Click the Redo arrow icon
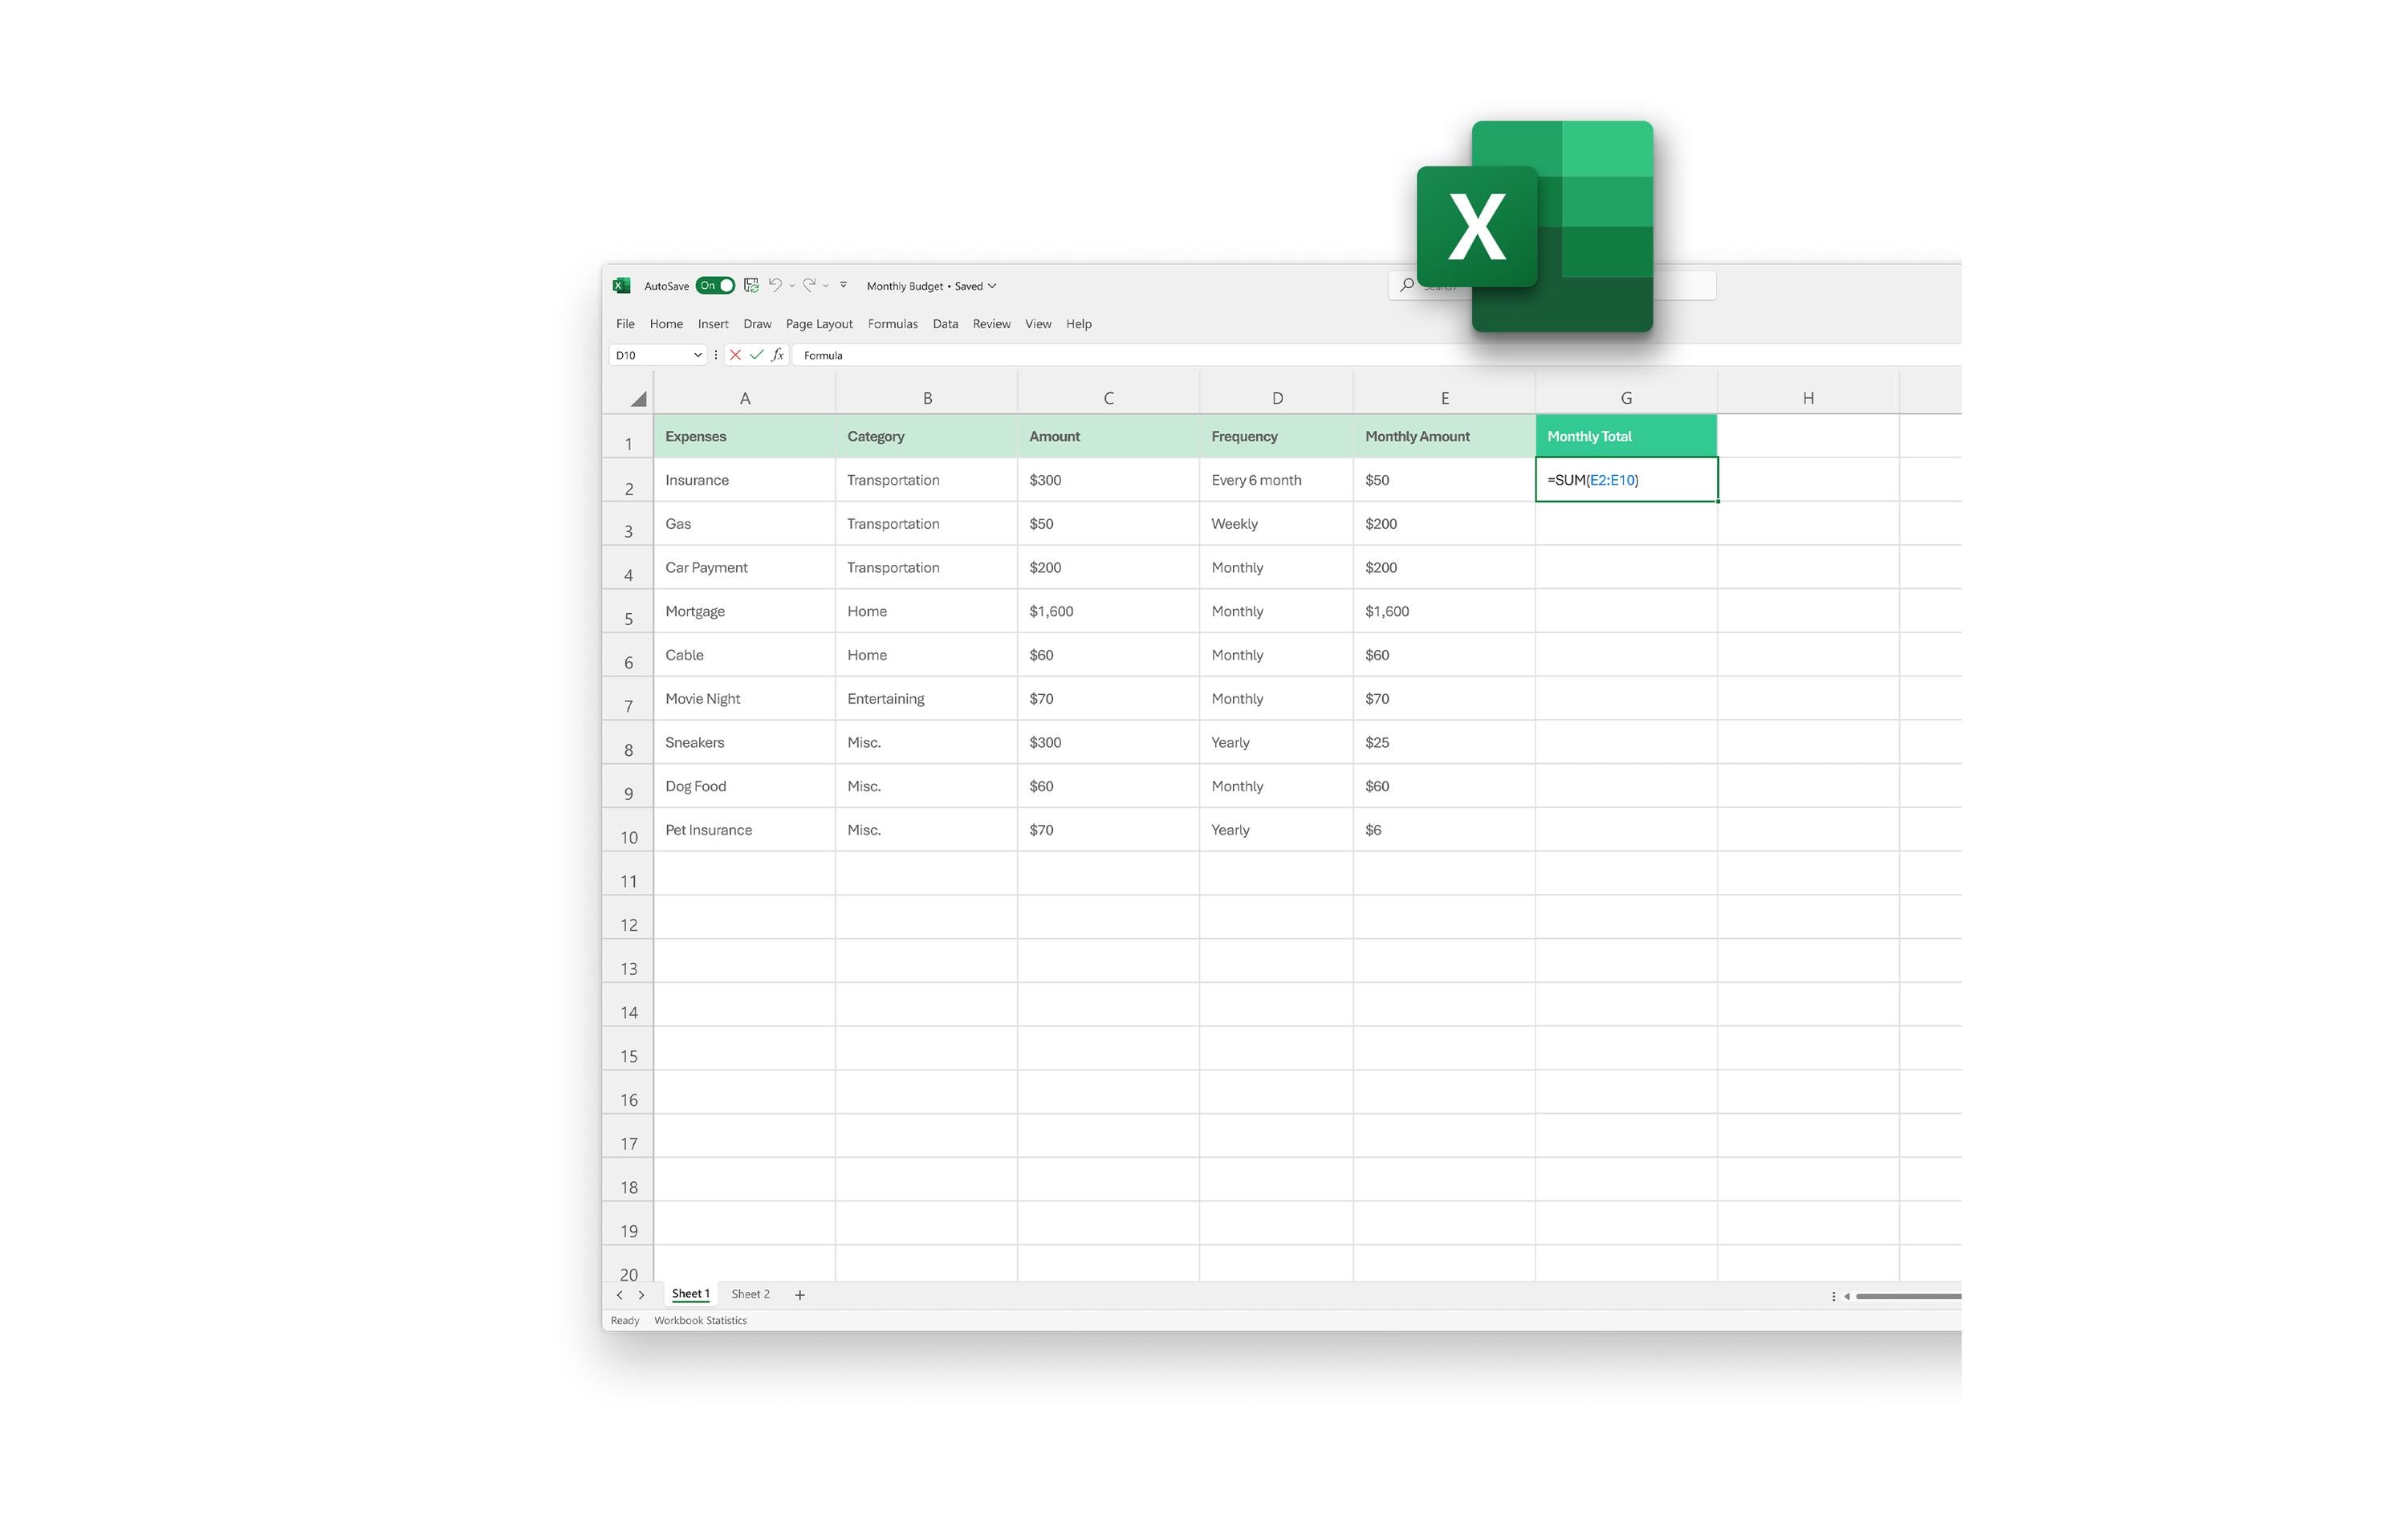This screenshot has width=2408, height=1515. coord(809,285)
